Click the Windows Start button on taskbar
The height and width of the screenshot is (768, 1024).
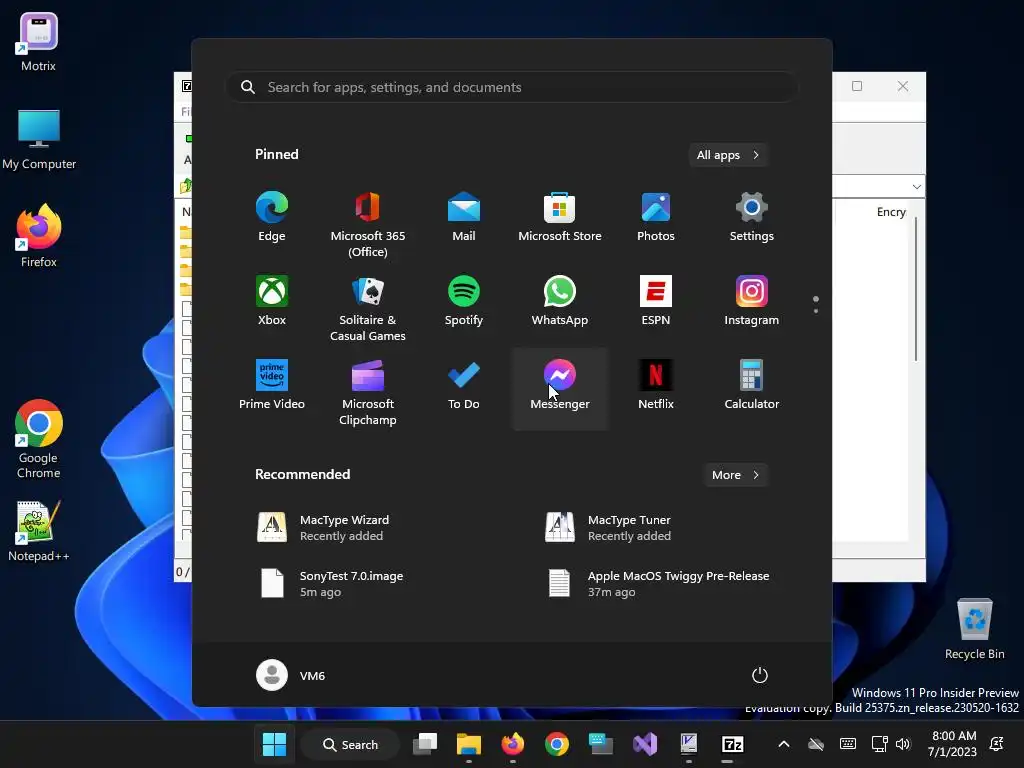point(274,744)
